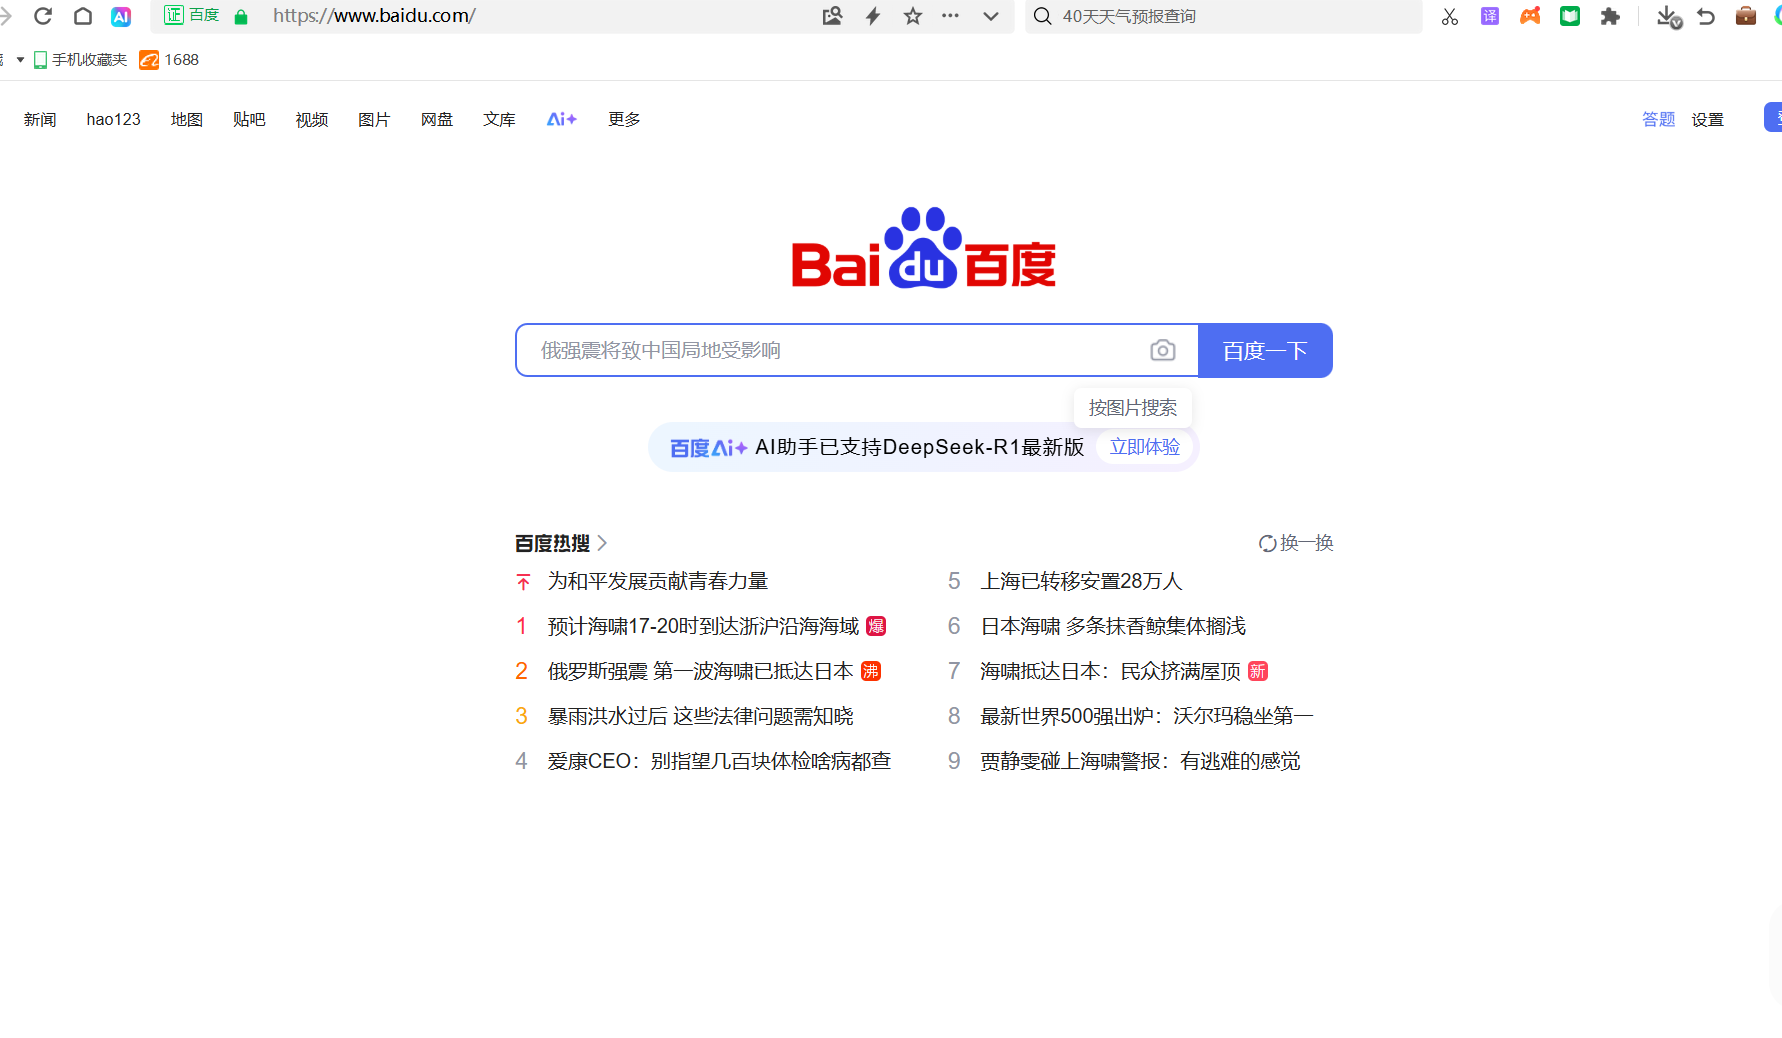Expand the bookmarks bar dropdown arrow
1782x1038 pixels.
tap(20, 60)
